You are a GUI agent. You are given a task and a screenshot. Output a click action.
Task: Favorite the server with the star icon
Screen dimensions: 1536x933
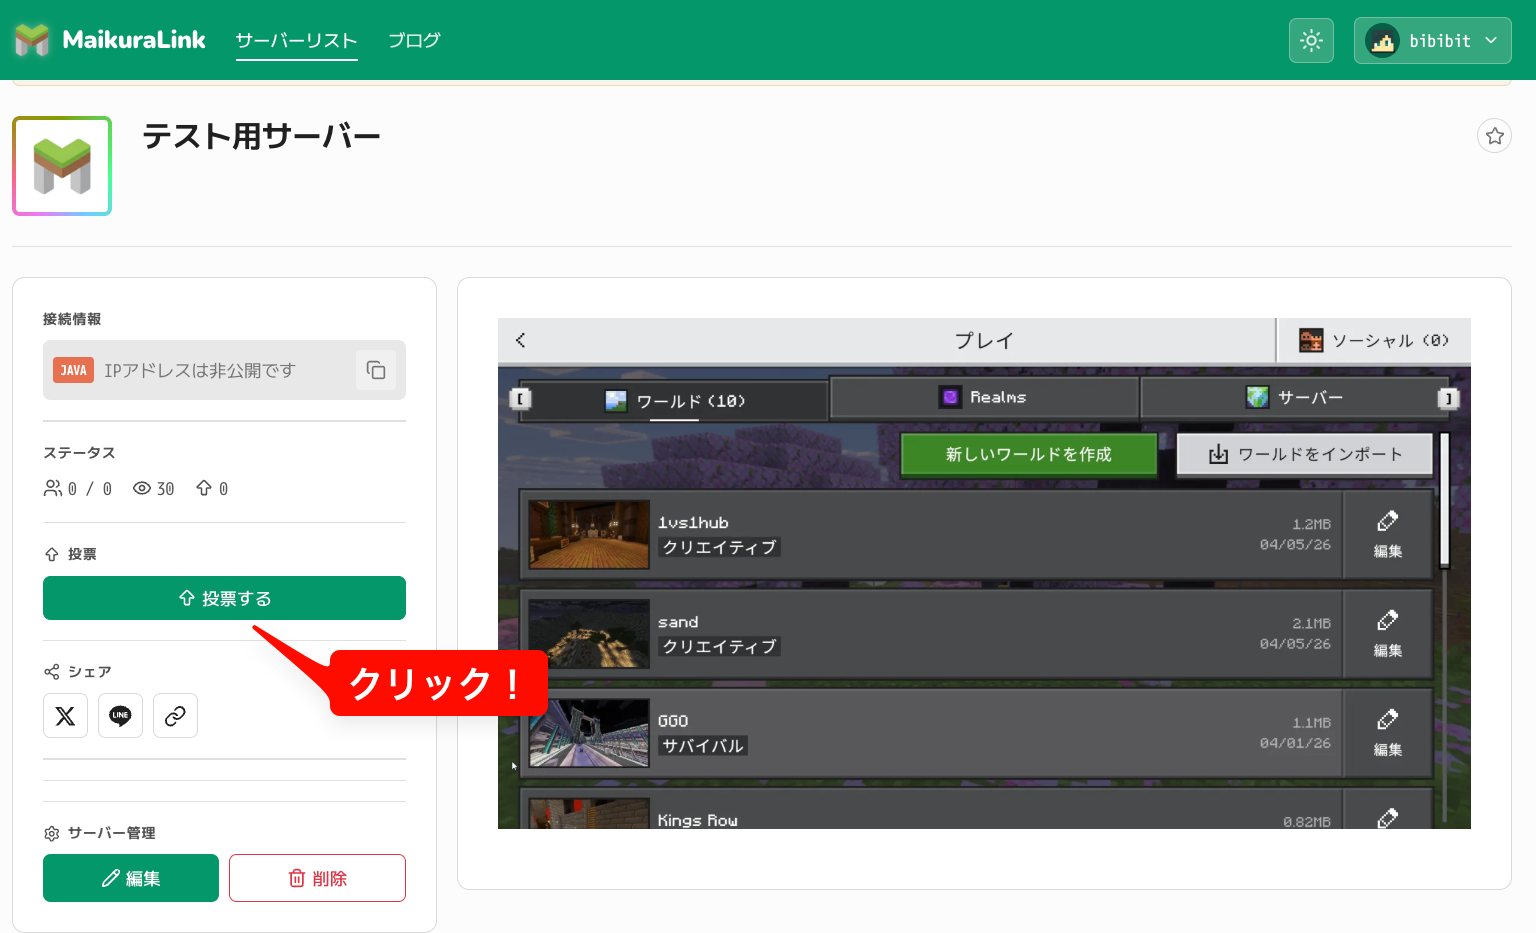(x=1494, y=135)
